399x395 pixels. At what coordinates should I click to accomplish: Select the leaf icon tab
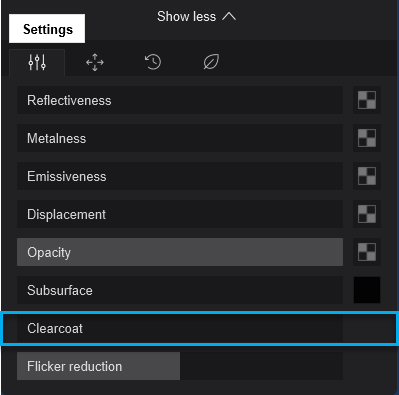point(211,62)
